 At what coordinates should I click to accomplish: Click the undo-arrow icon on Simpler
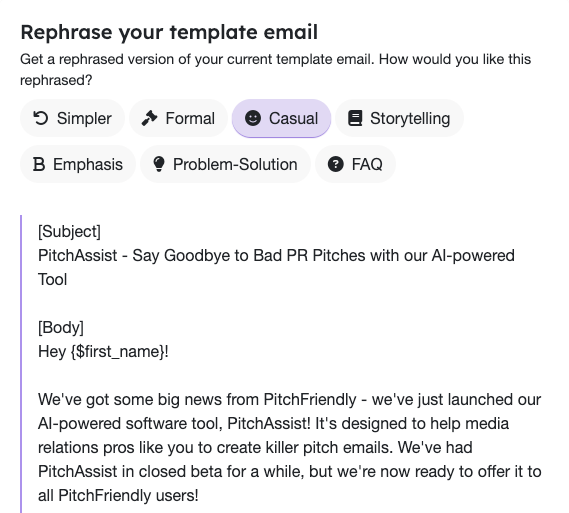click(x=41, y=118)
